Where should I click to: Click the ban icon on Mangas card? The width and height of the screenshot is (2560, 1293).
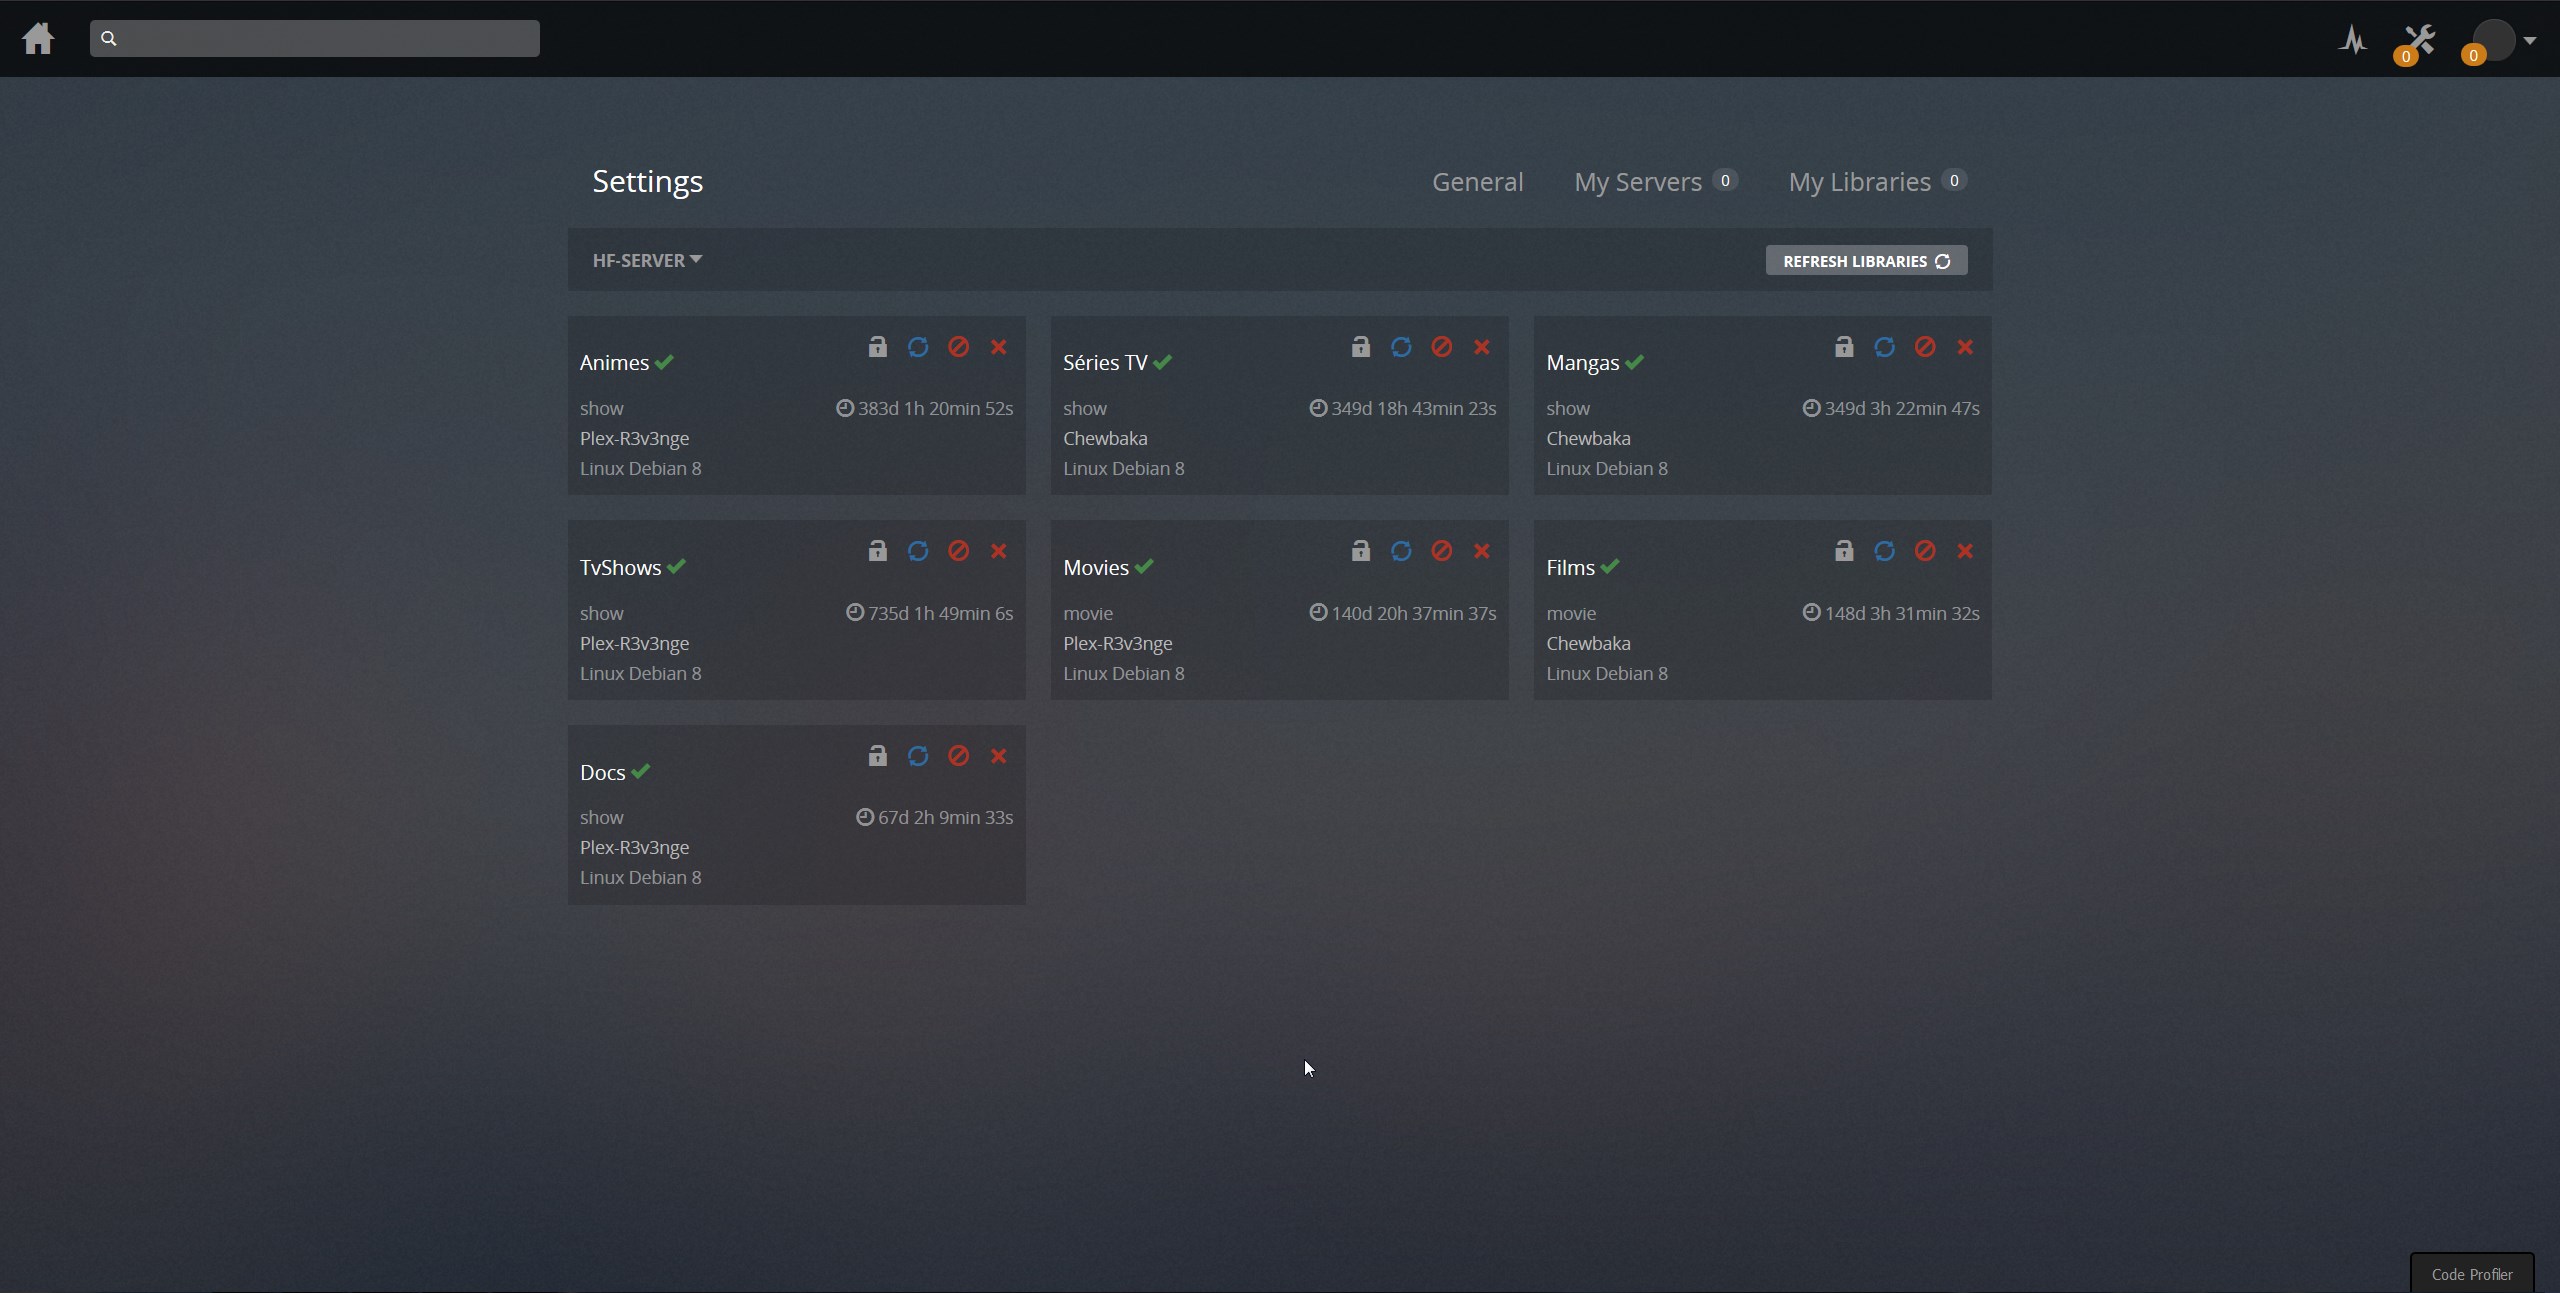pyautogui.click(x=1925, y=347)
